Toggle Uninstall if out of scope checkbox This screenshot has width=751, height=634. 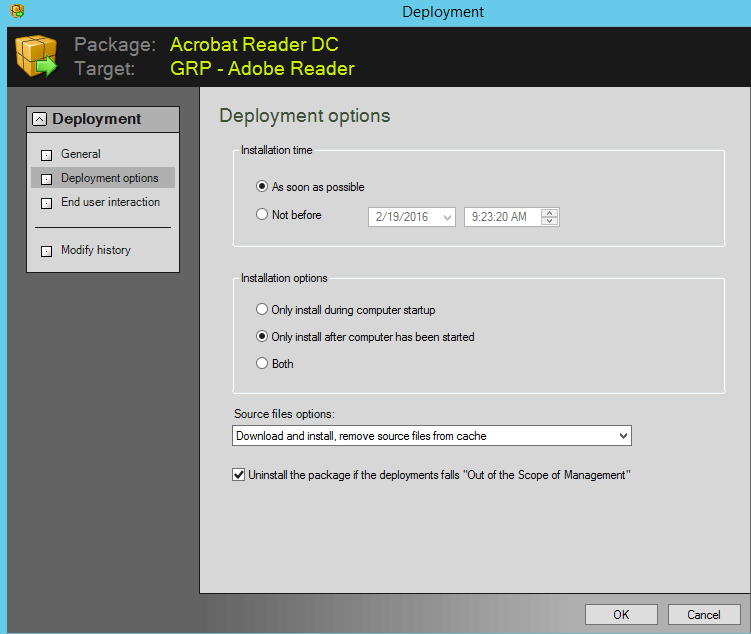(239, 475)
